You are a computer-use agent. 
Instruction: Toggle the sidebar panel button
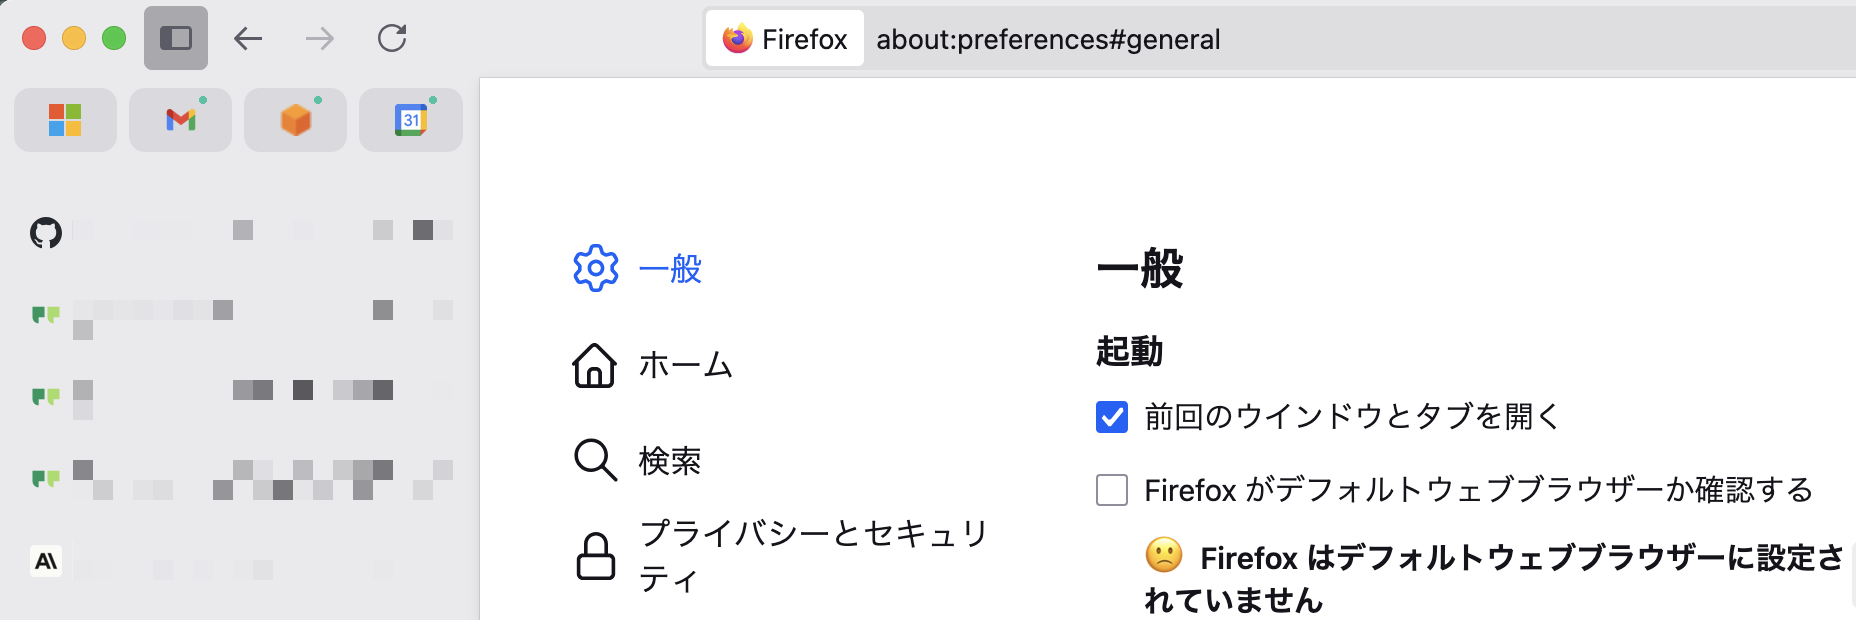click(176, 38)
